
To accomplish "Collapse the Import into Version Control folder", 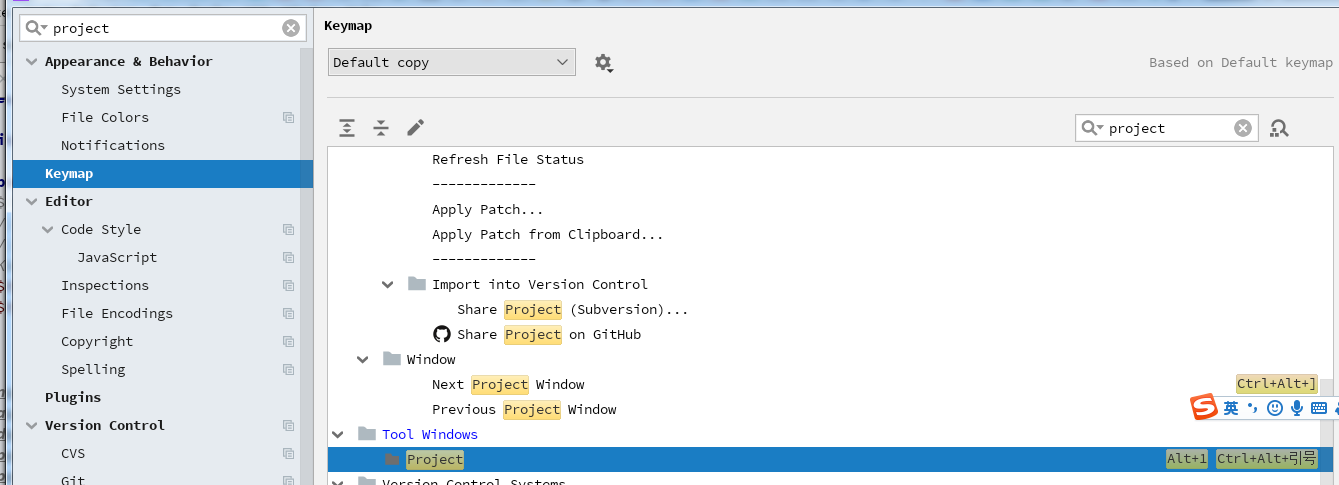I will [388, 284].
